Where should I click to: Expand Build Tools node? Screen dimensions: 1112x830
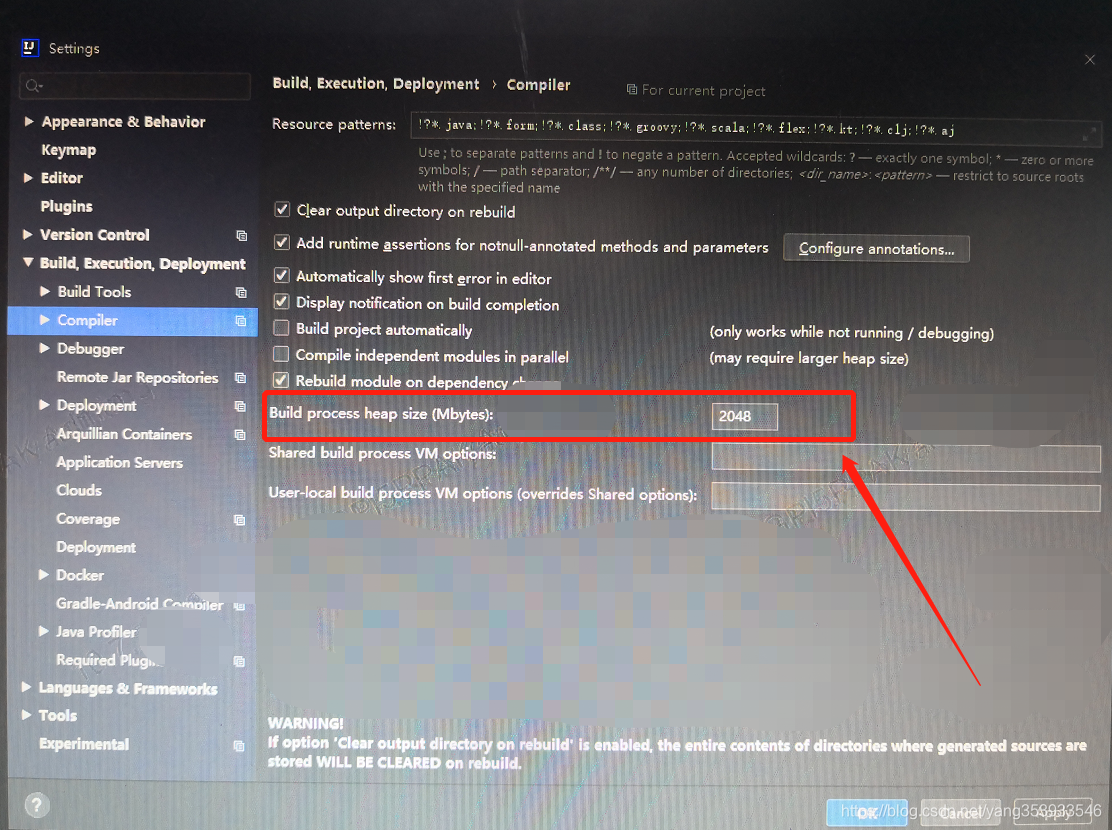tap(45, 291)
